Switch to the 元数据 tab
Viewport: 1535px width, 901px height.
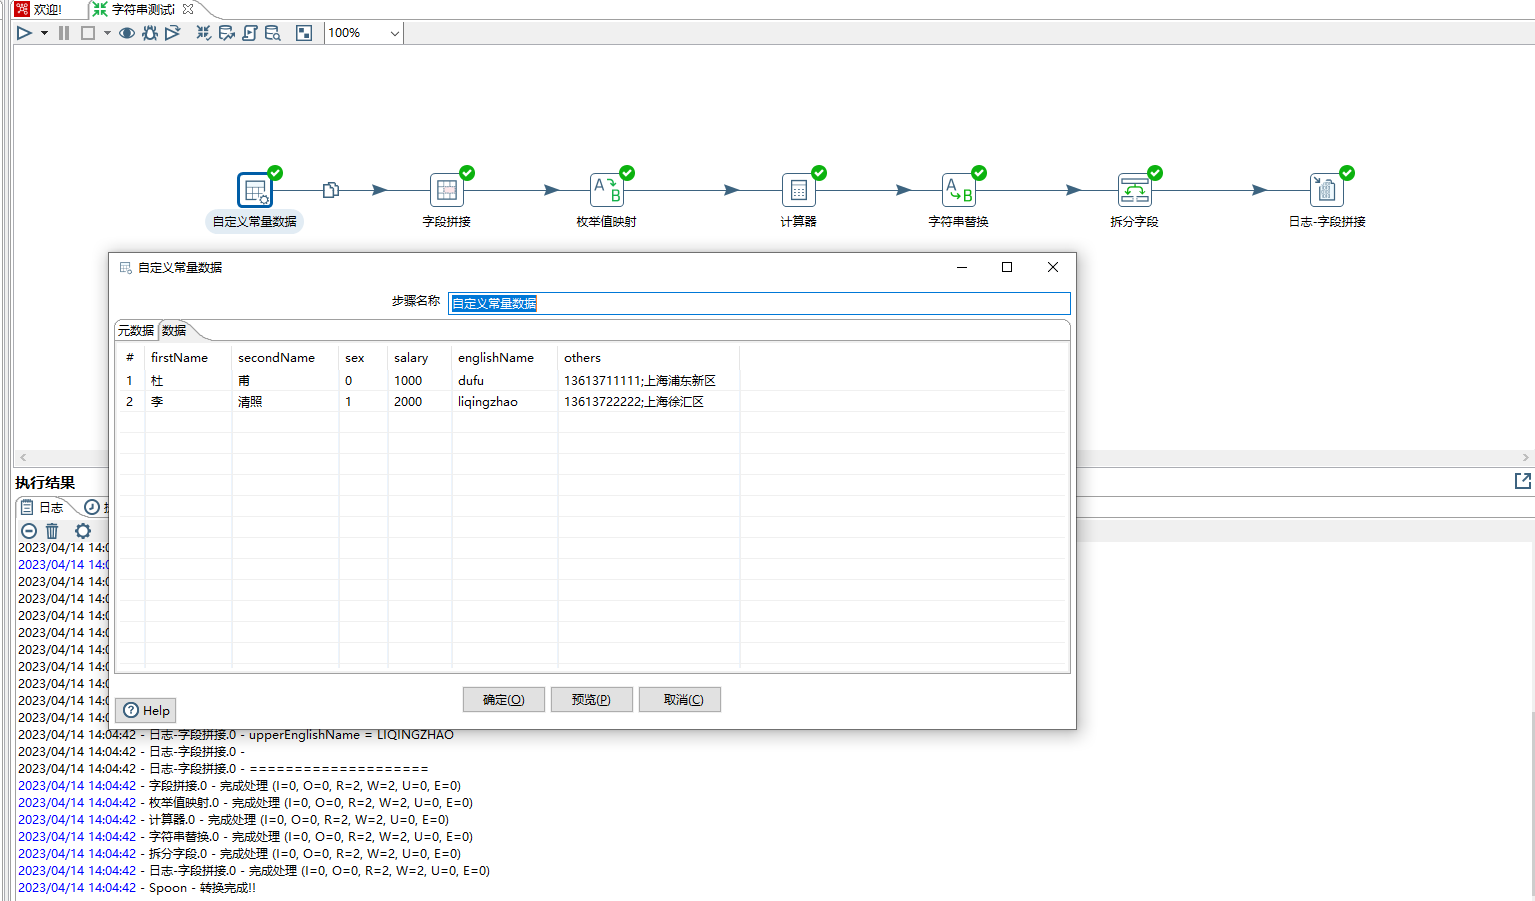136,331
